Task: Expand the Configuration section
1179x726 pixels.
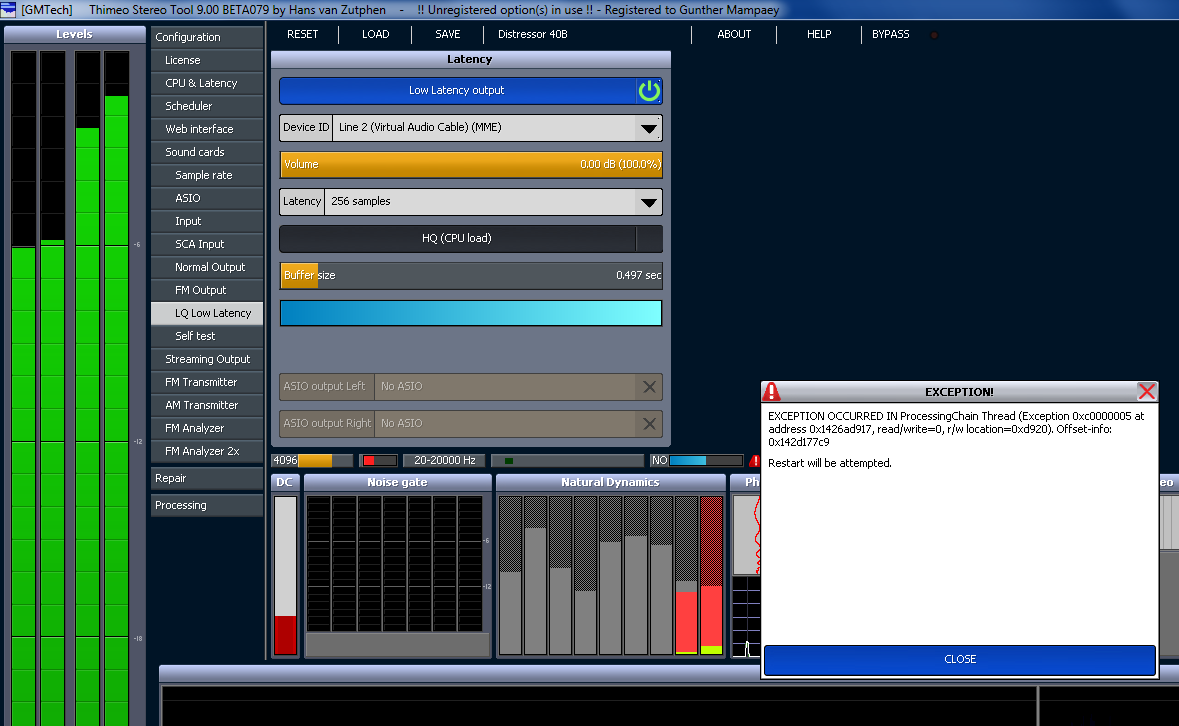Action: [x=207, y=37]
